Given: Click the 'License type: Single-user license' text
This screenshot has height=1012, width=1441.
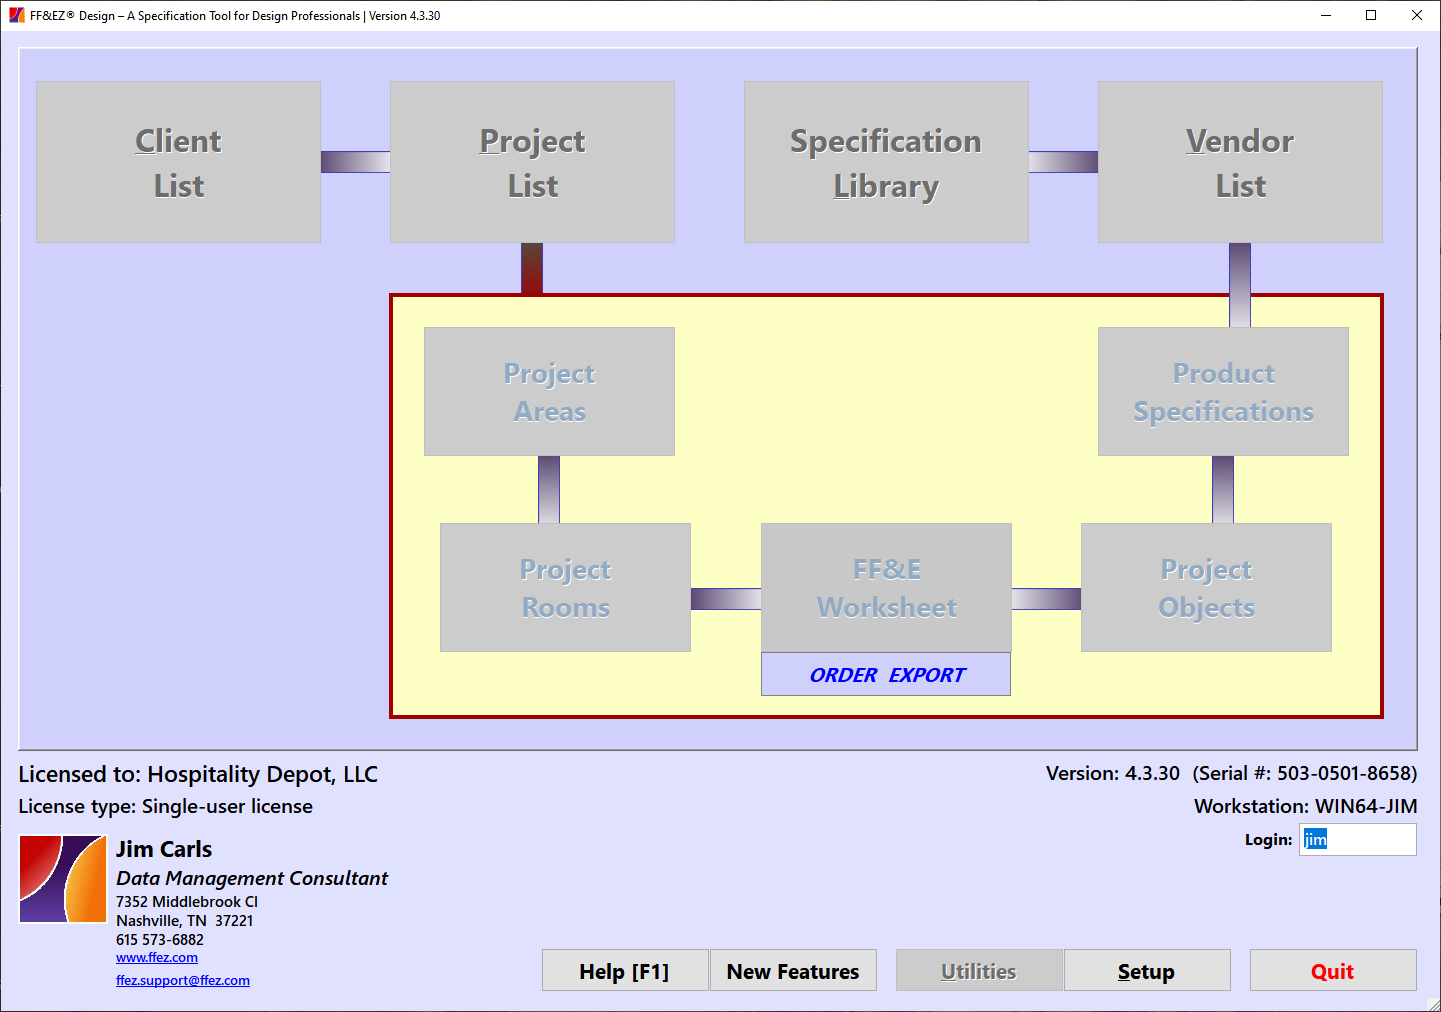Looking at the screenshot, I should point(165,806).
